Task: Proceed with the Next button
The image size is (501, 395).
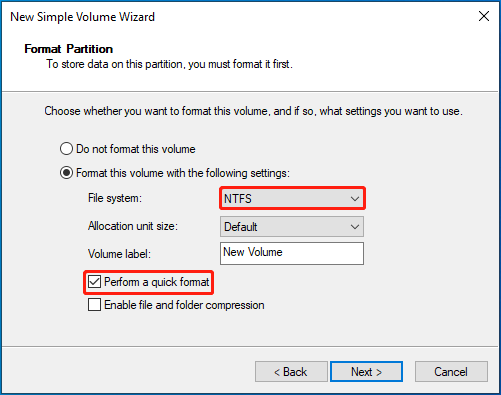Action: pos(366,372)
